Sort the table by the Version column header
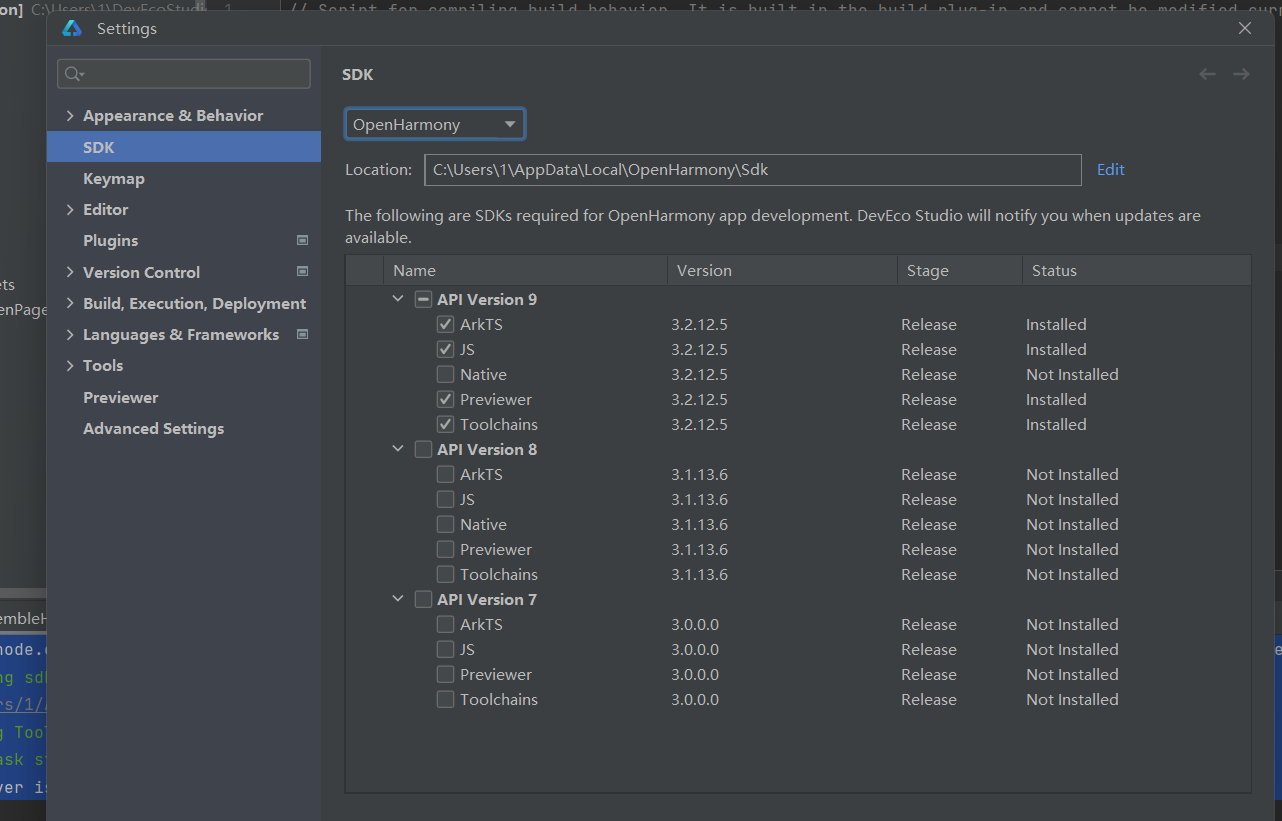The height and width of the screenshot is (821, 1282). 782,270
